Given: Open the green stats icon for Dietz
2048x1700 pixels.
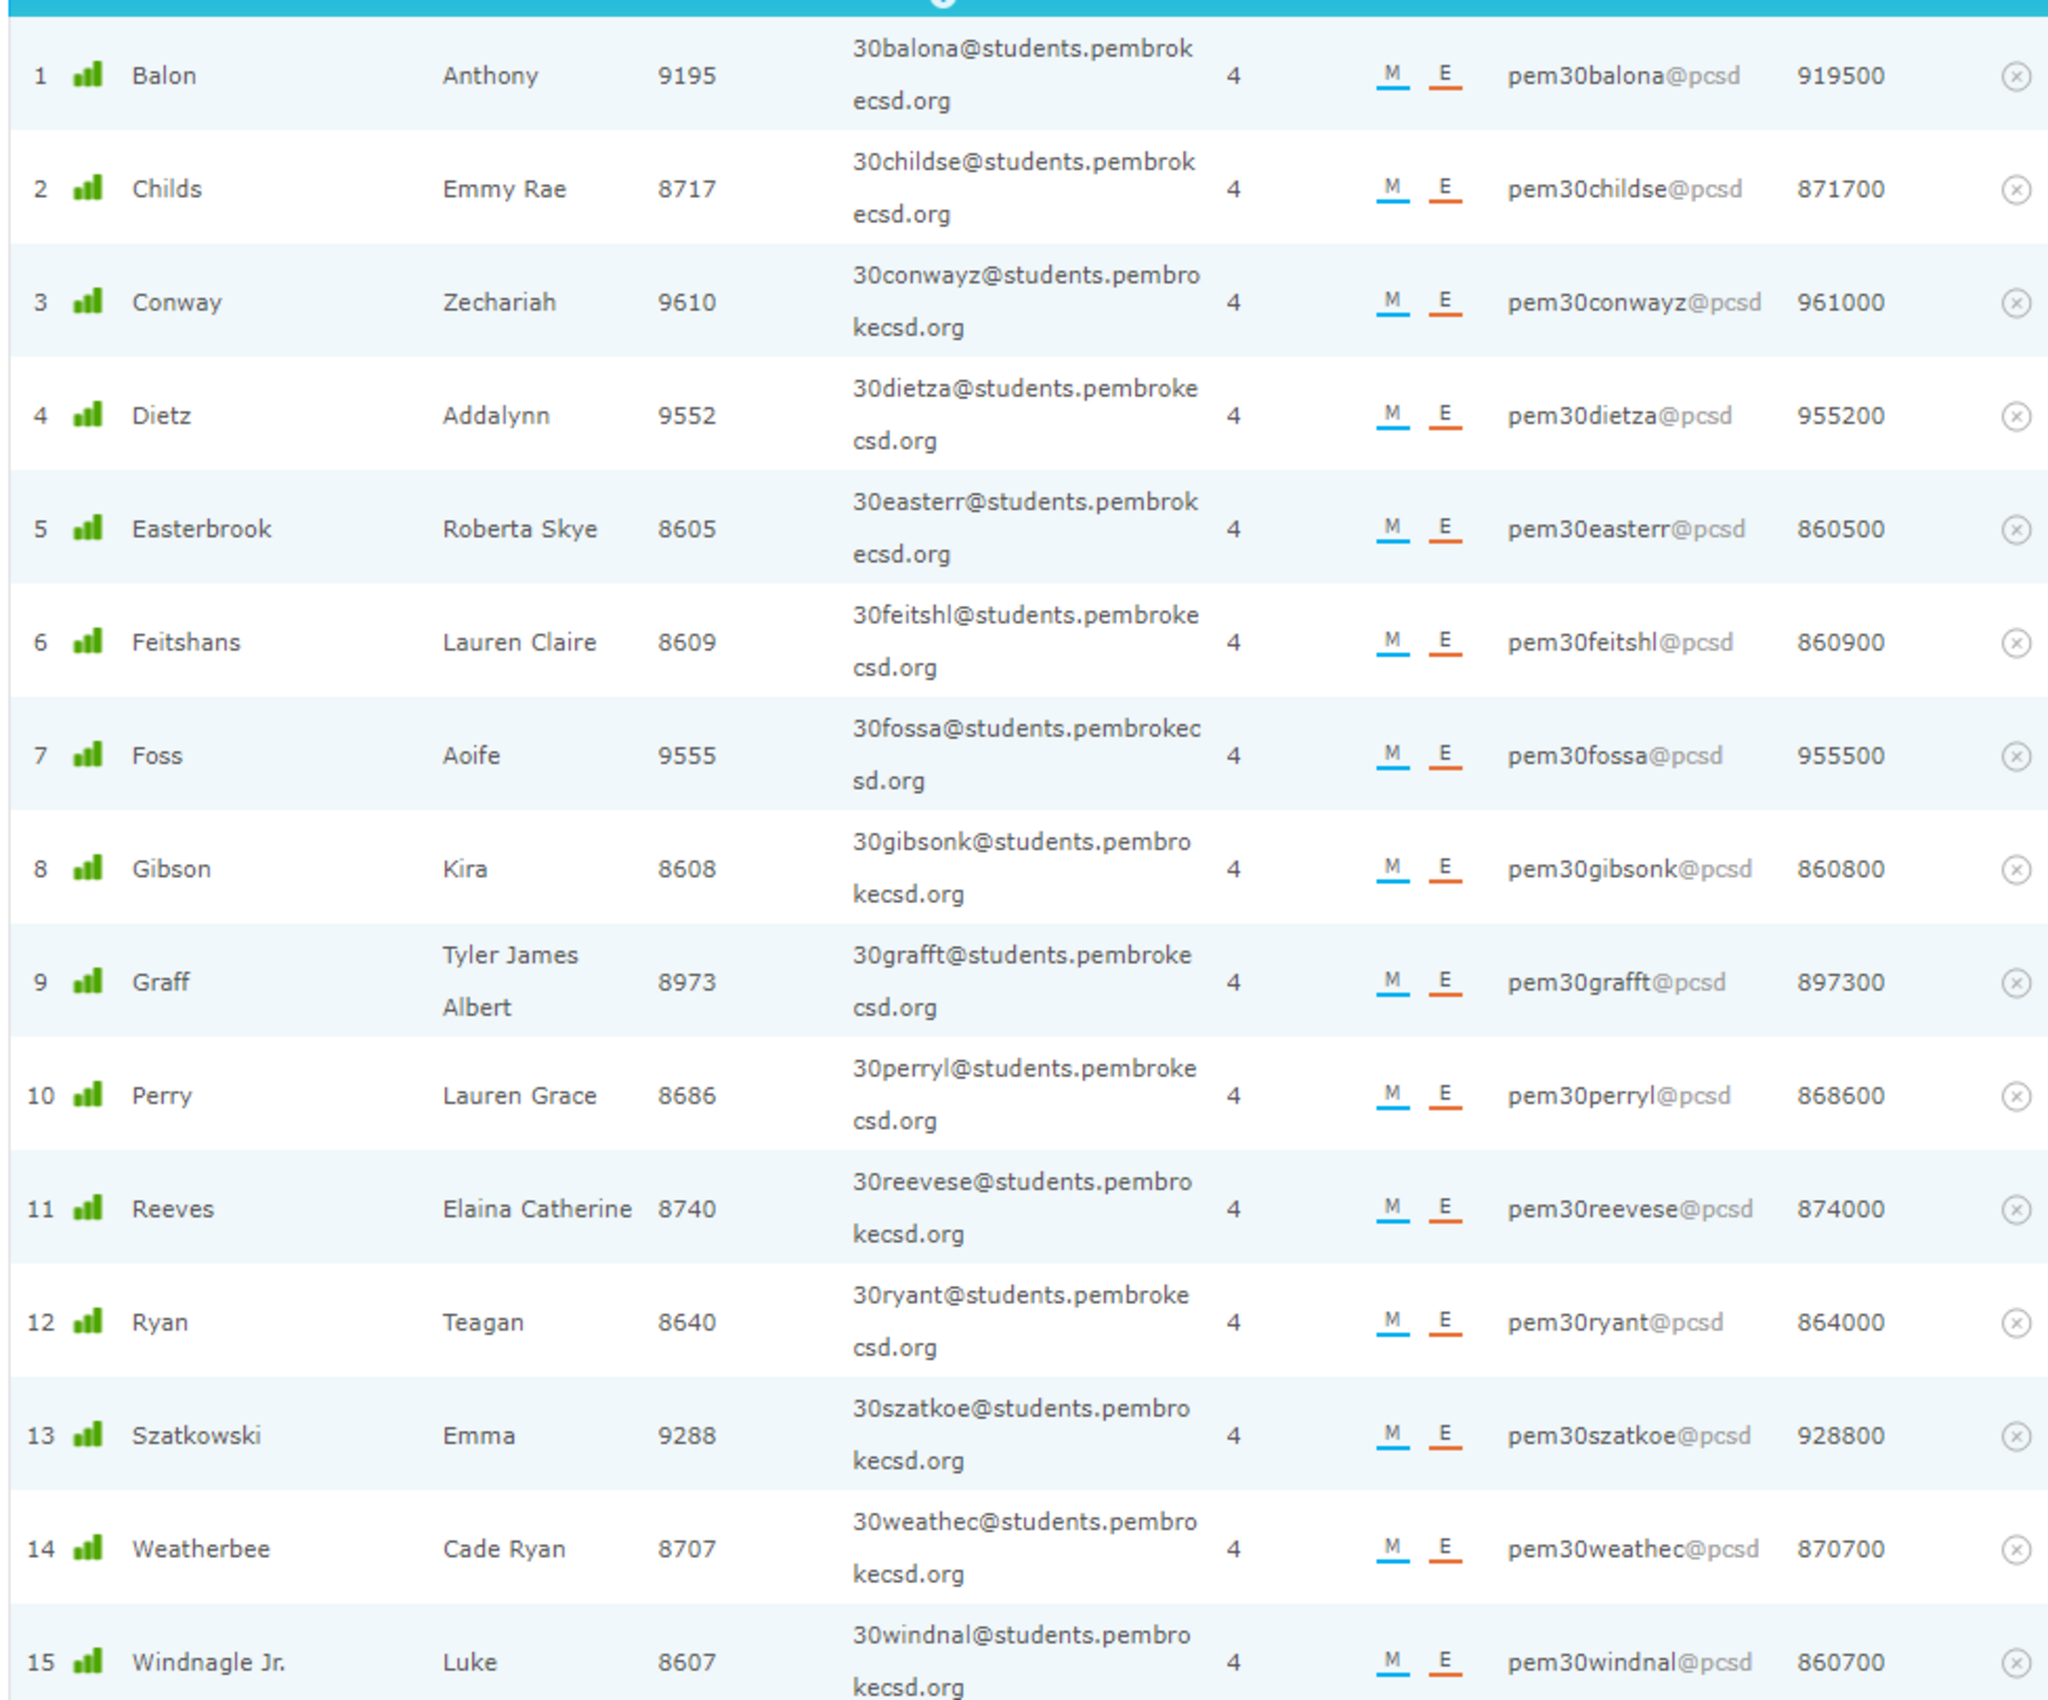Looking at the screenshot, I should coord(88,414).
